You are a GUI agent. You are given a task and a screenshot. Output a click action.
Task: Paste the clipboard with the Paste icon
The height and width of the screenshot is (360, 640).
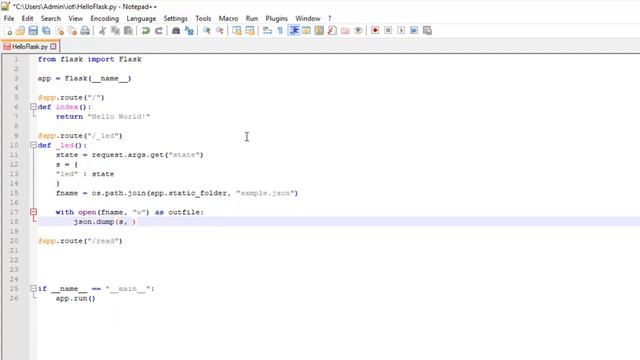(x=128, y=31)
